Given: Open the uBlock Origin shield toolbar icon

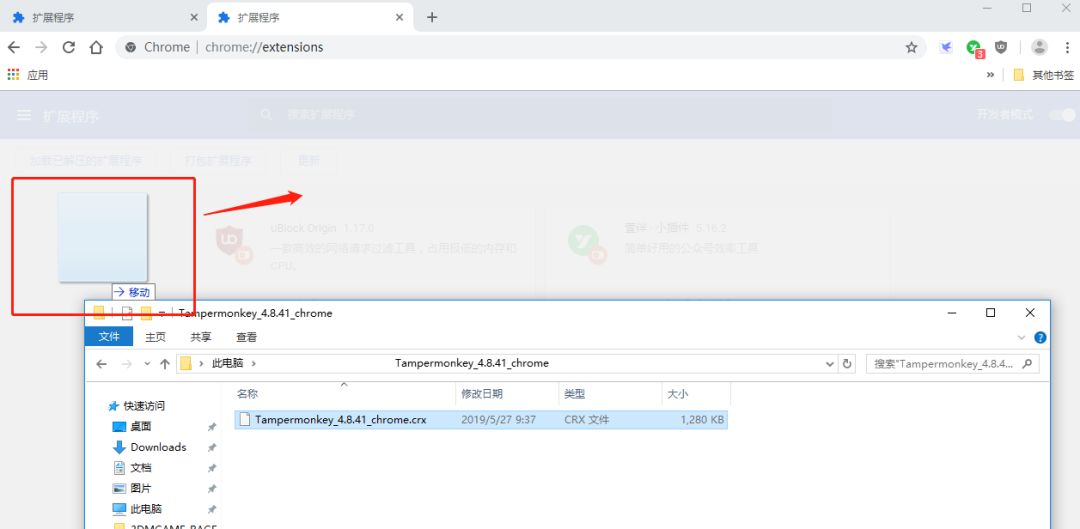Looking at the screenshot, I should (x=1001, y=47).
